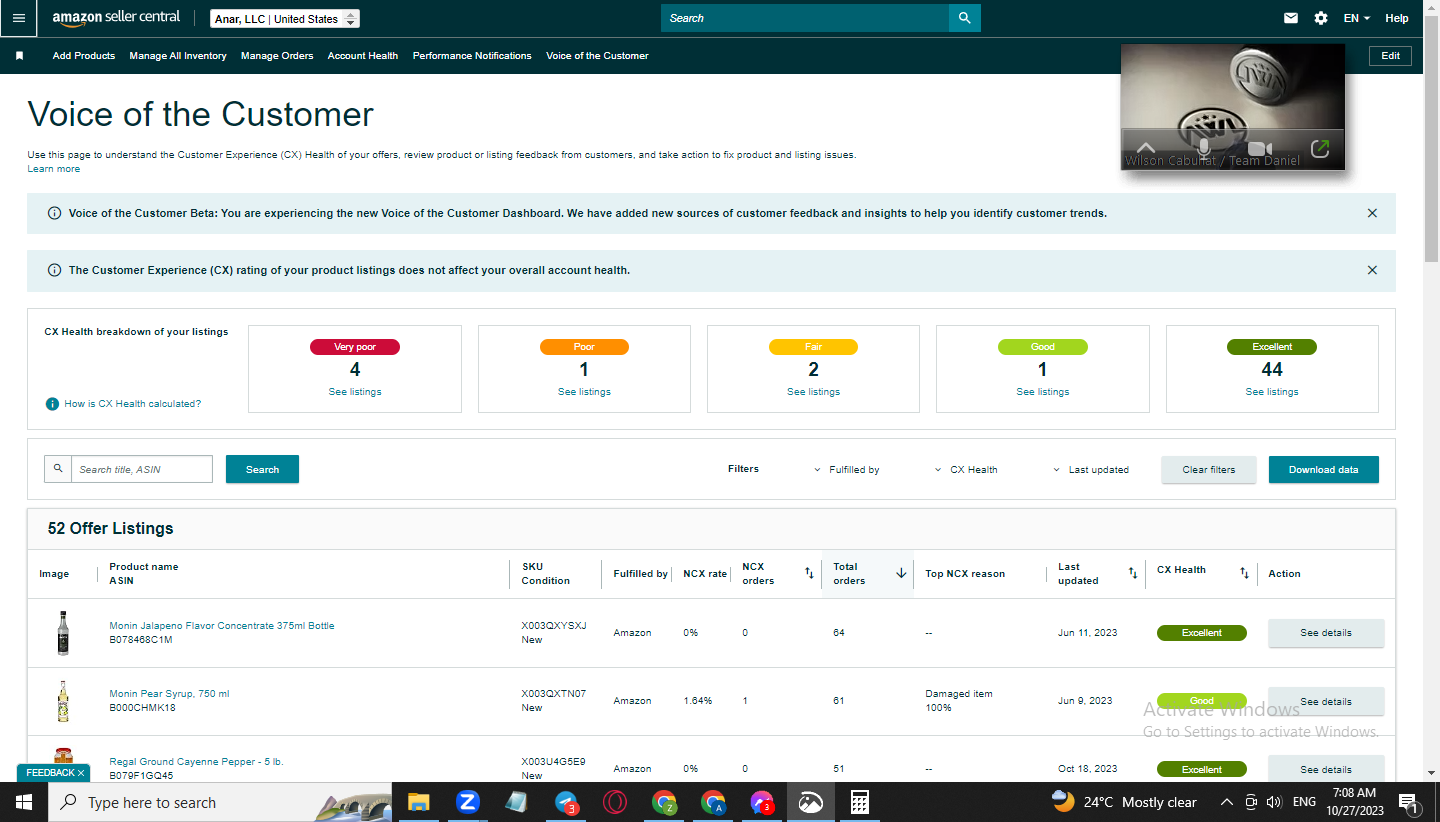
Task: Click the Monin Pear Syrup product thumbnail
Action: 63,701
